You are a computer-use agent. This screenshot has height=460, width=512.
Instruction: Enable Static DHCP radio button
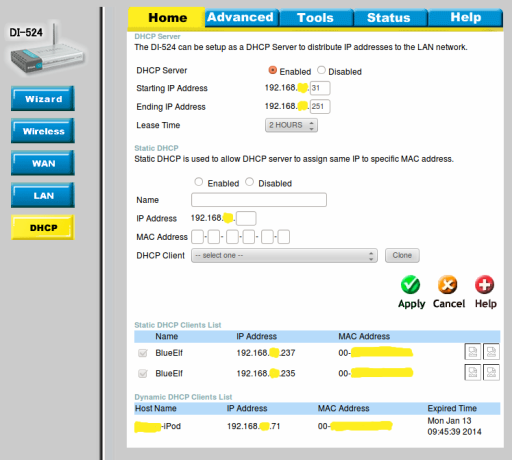coord(199,182)
